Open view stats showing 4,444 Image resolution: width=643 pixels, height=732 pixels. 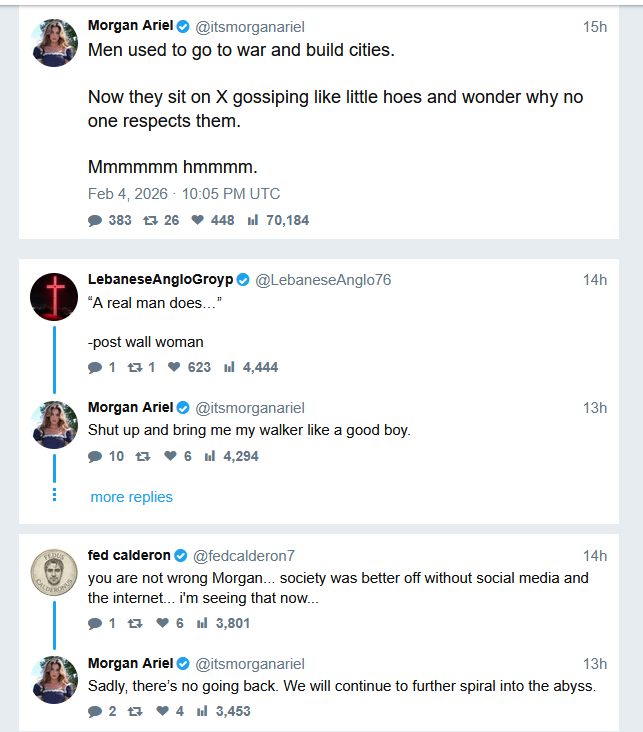point(229,367)
